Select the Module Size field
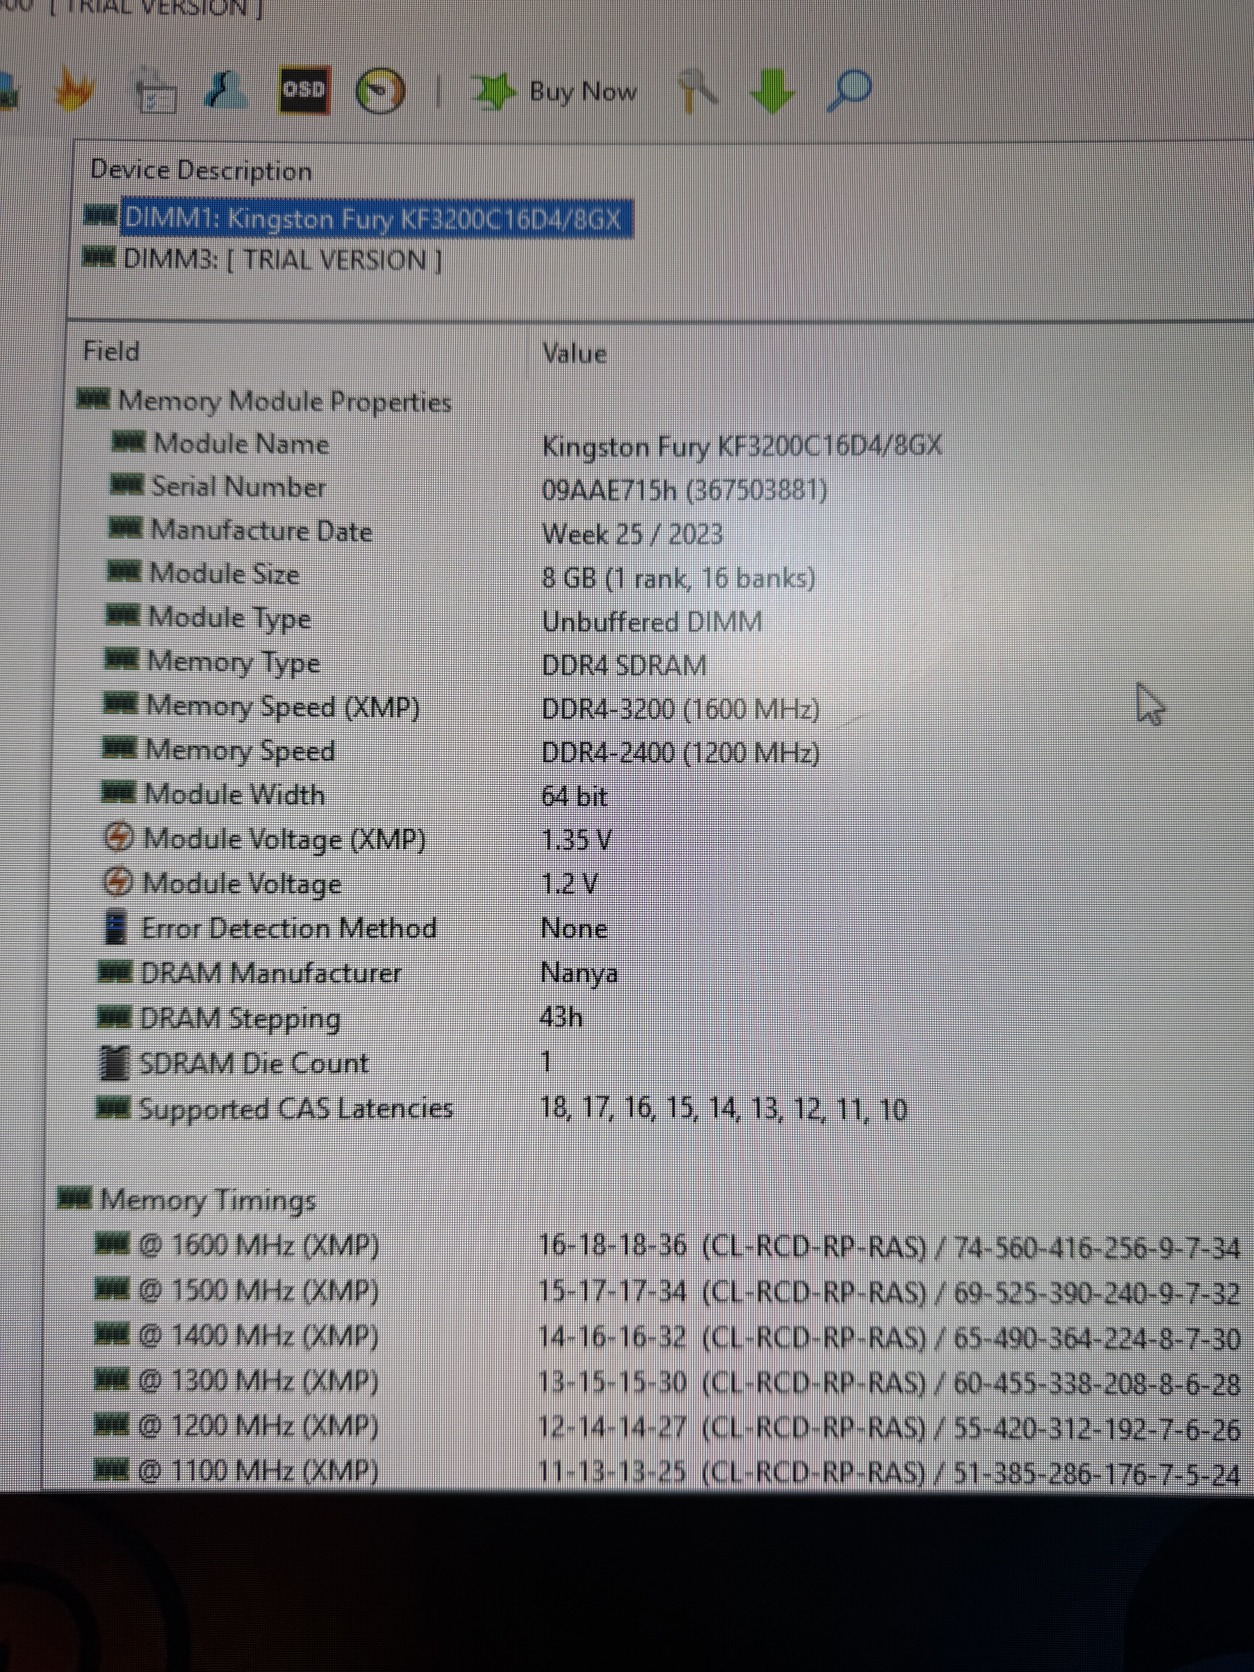1254x1672 pixels. tap(224, 574)
